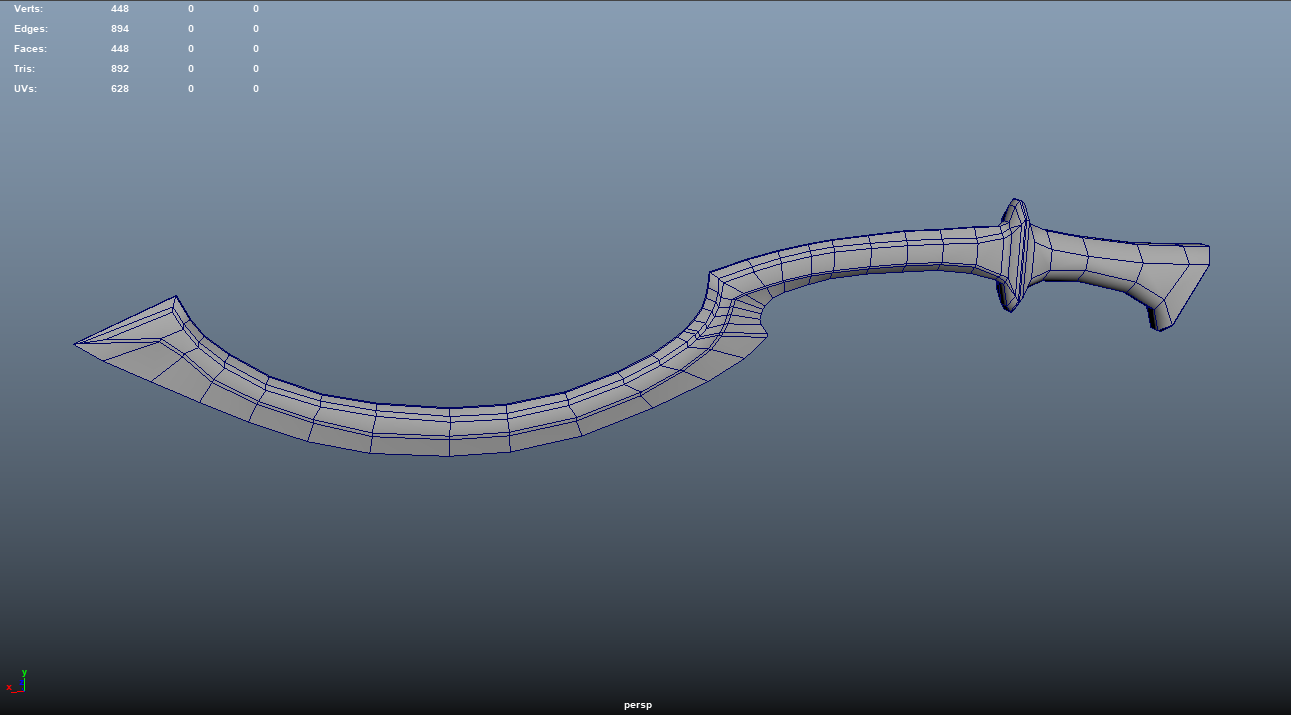Click the Edges count value 894

[120, 28]
